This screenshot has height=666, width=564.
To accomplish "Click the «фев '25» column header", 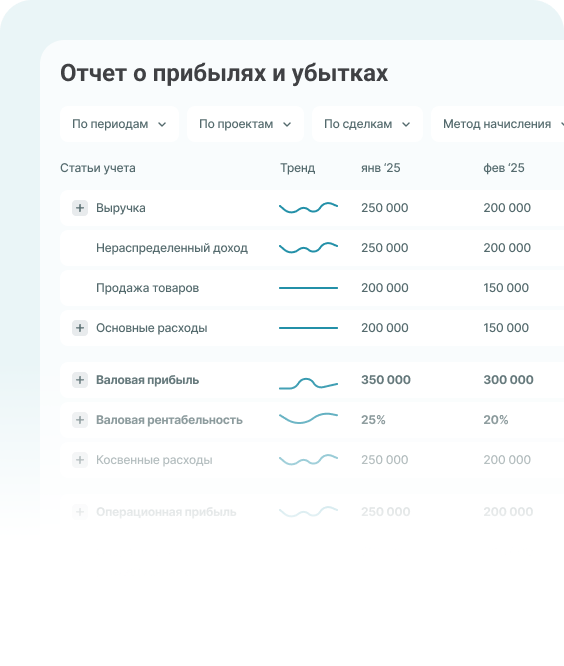I will coord(504,168).
